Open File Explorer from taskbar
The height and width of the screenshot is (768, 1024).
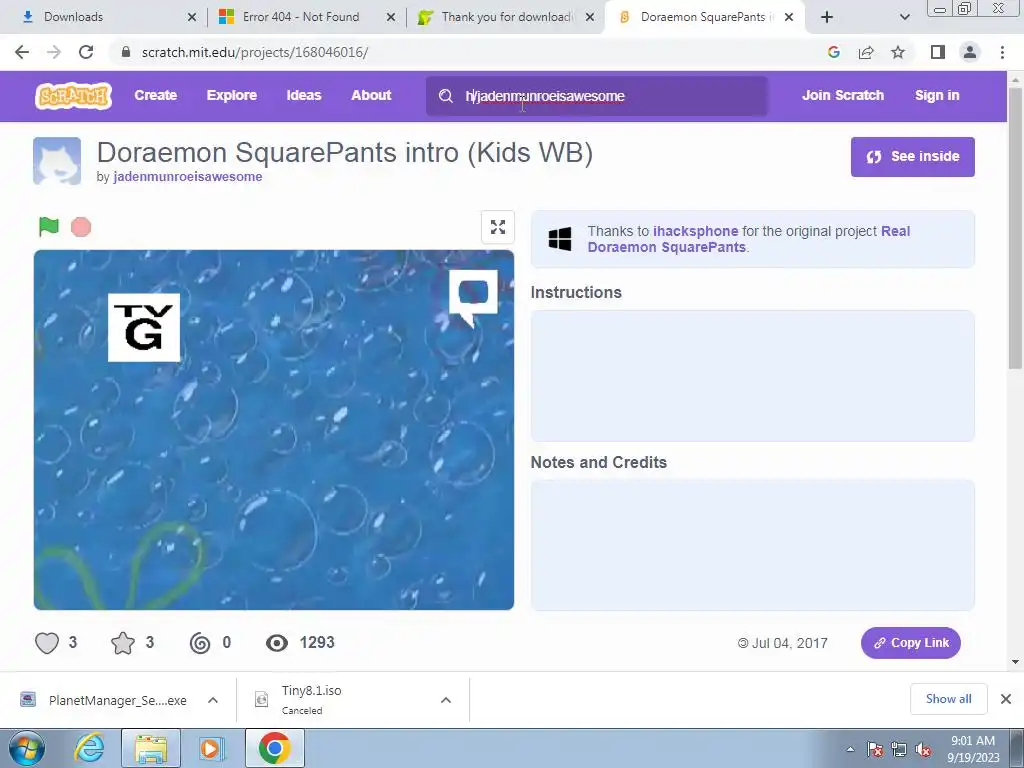click(151, 748)
